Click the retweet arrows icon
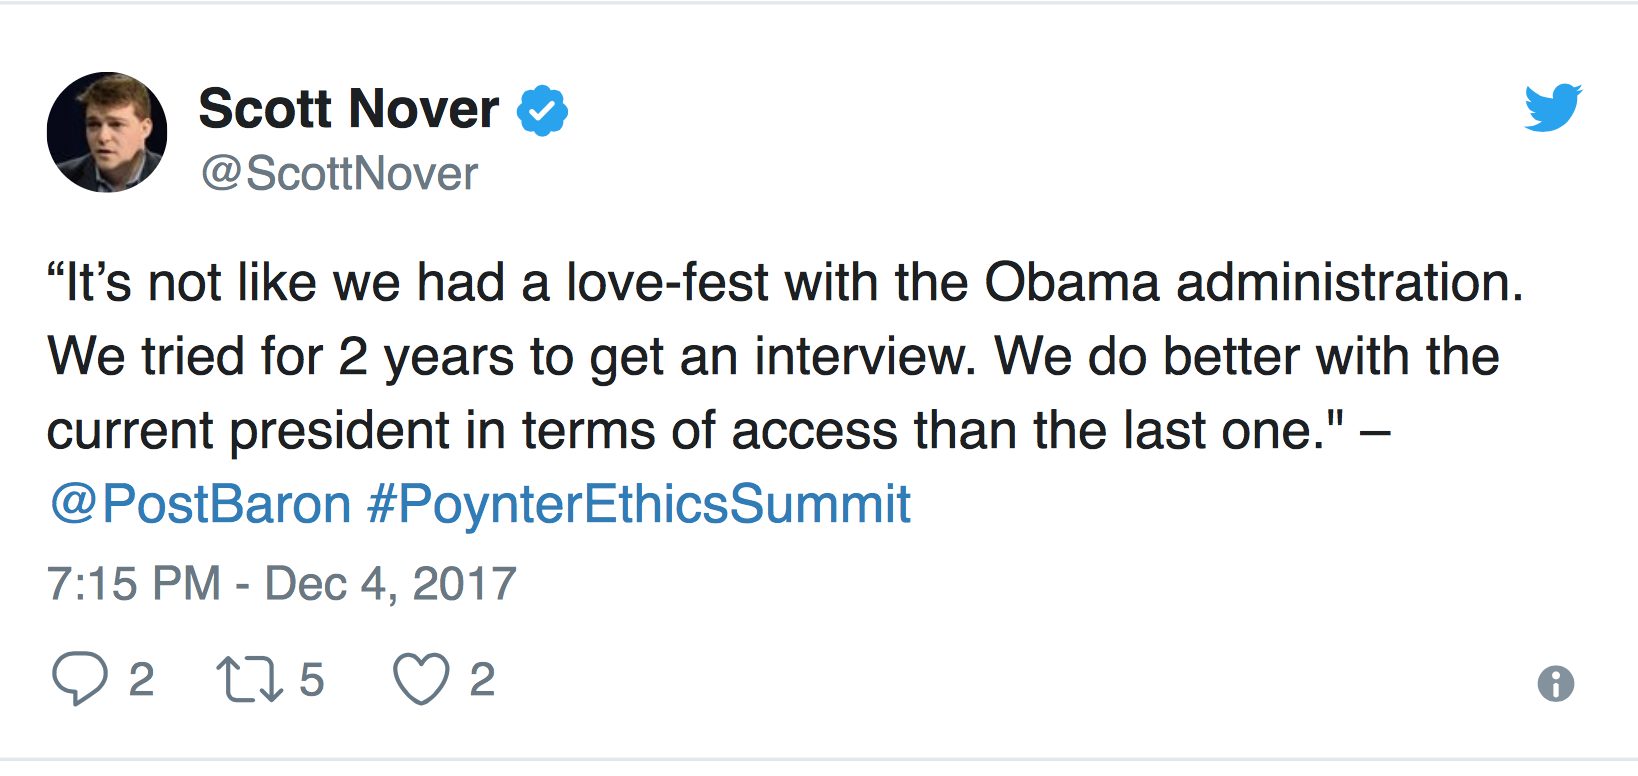 251,679
